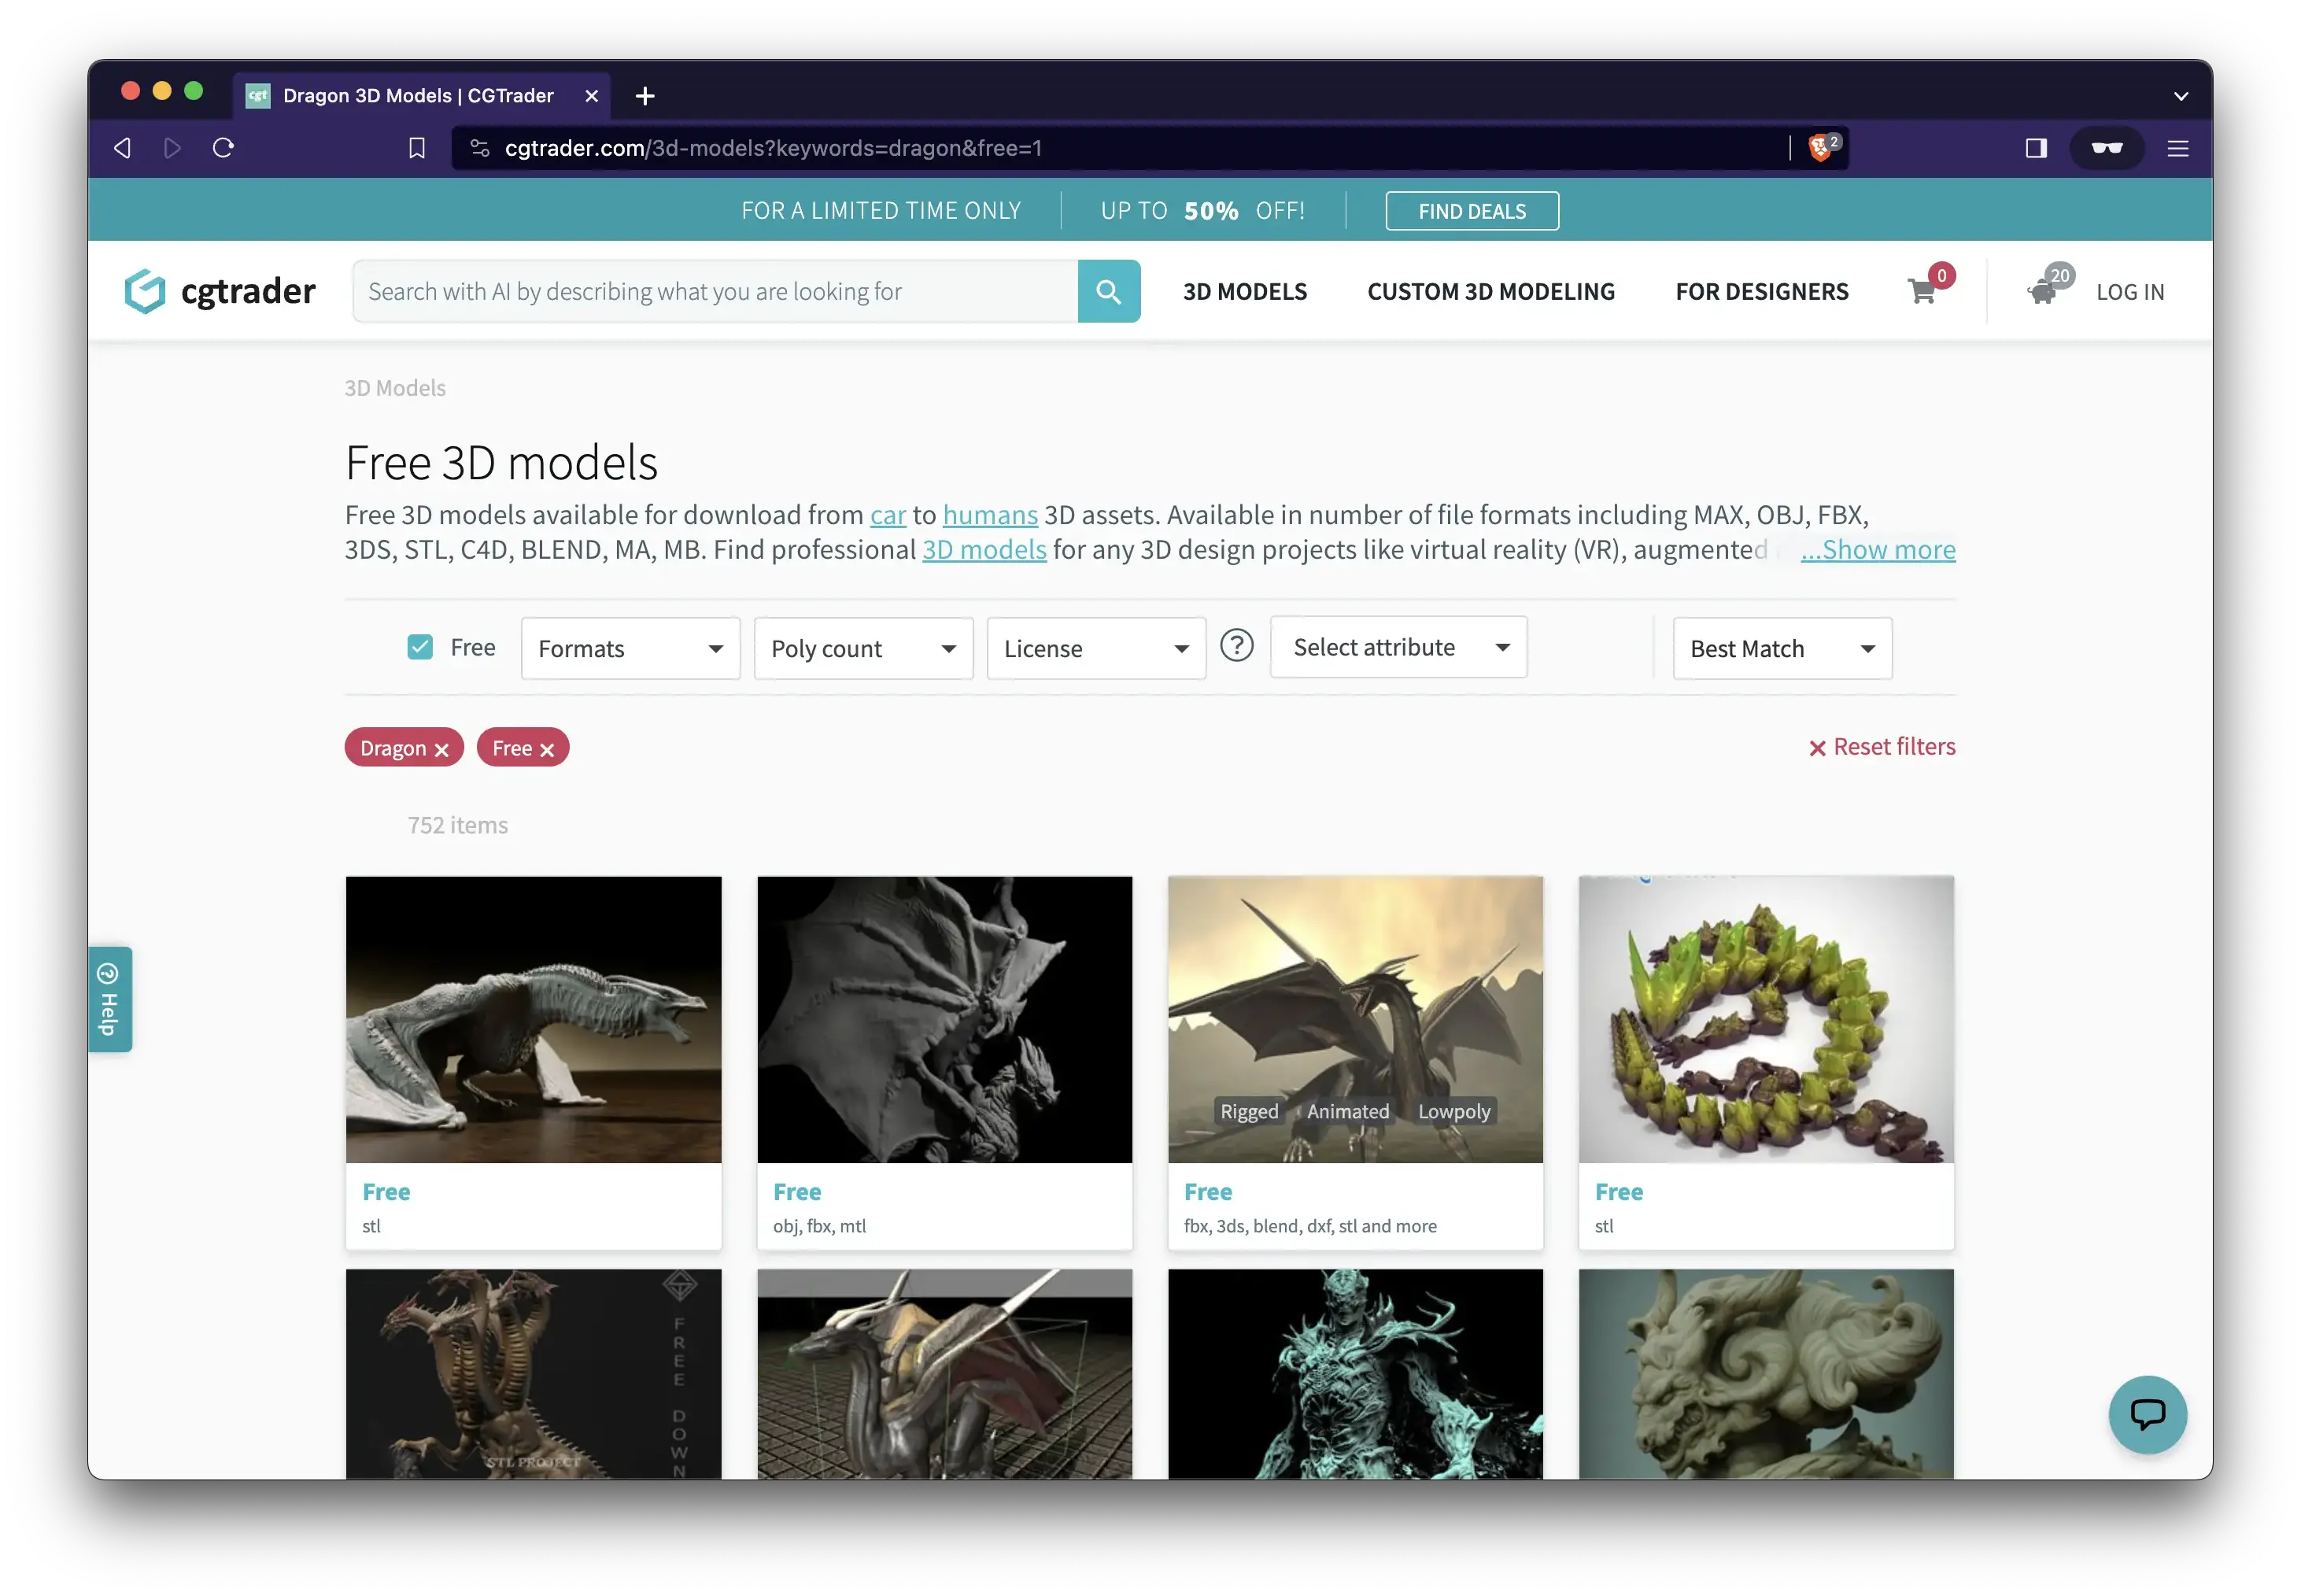Open the Best Match sort dropdown

(x=1781, y=648)
